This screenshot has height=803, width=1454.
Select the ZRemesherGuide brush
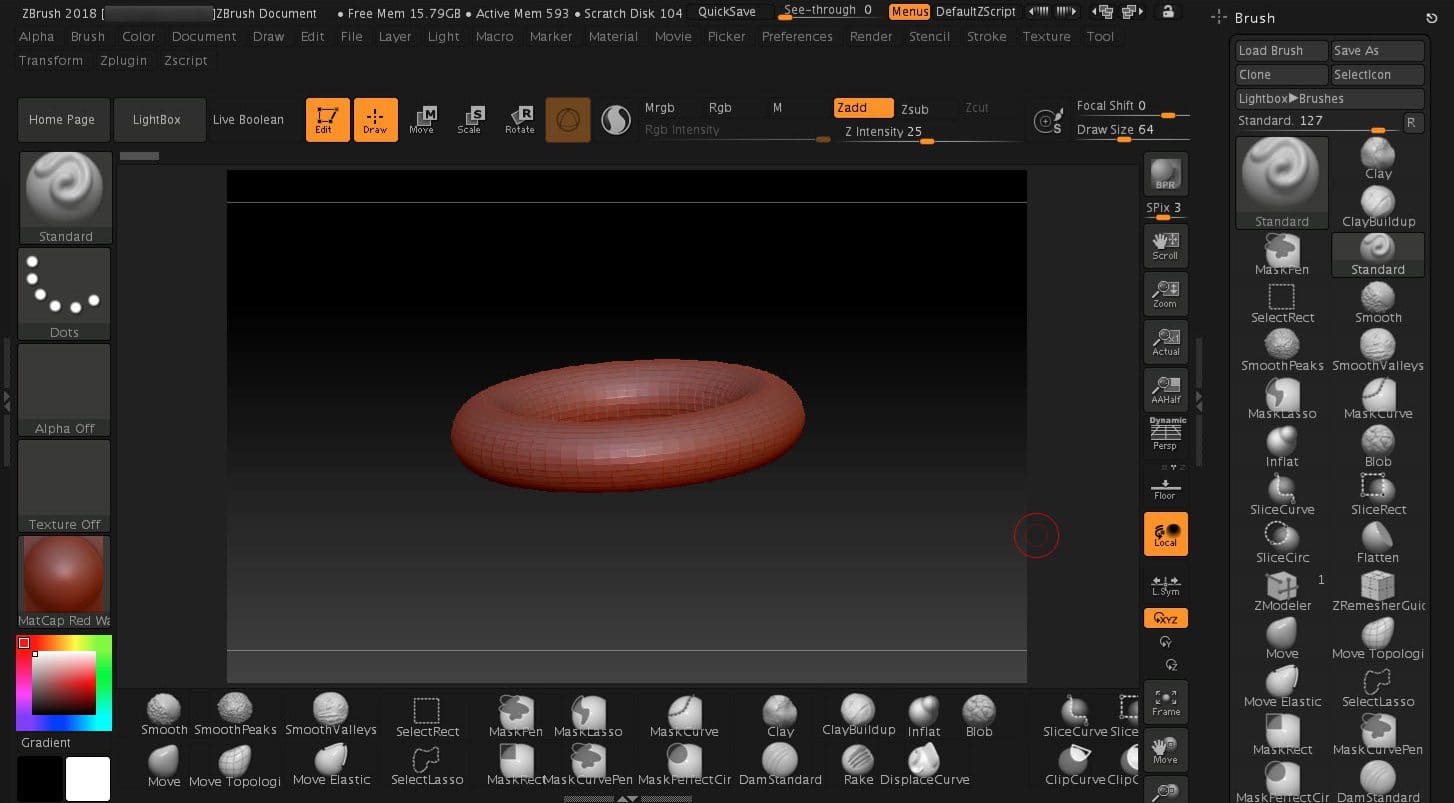1378,590
